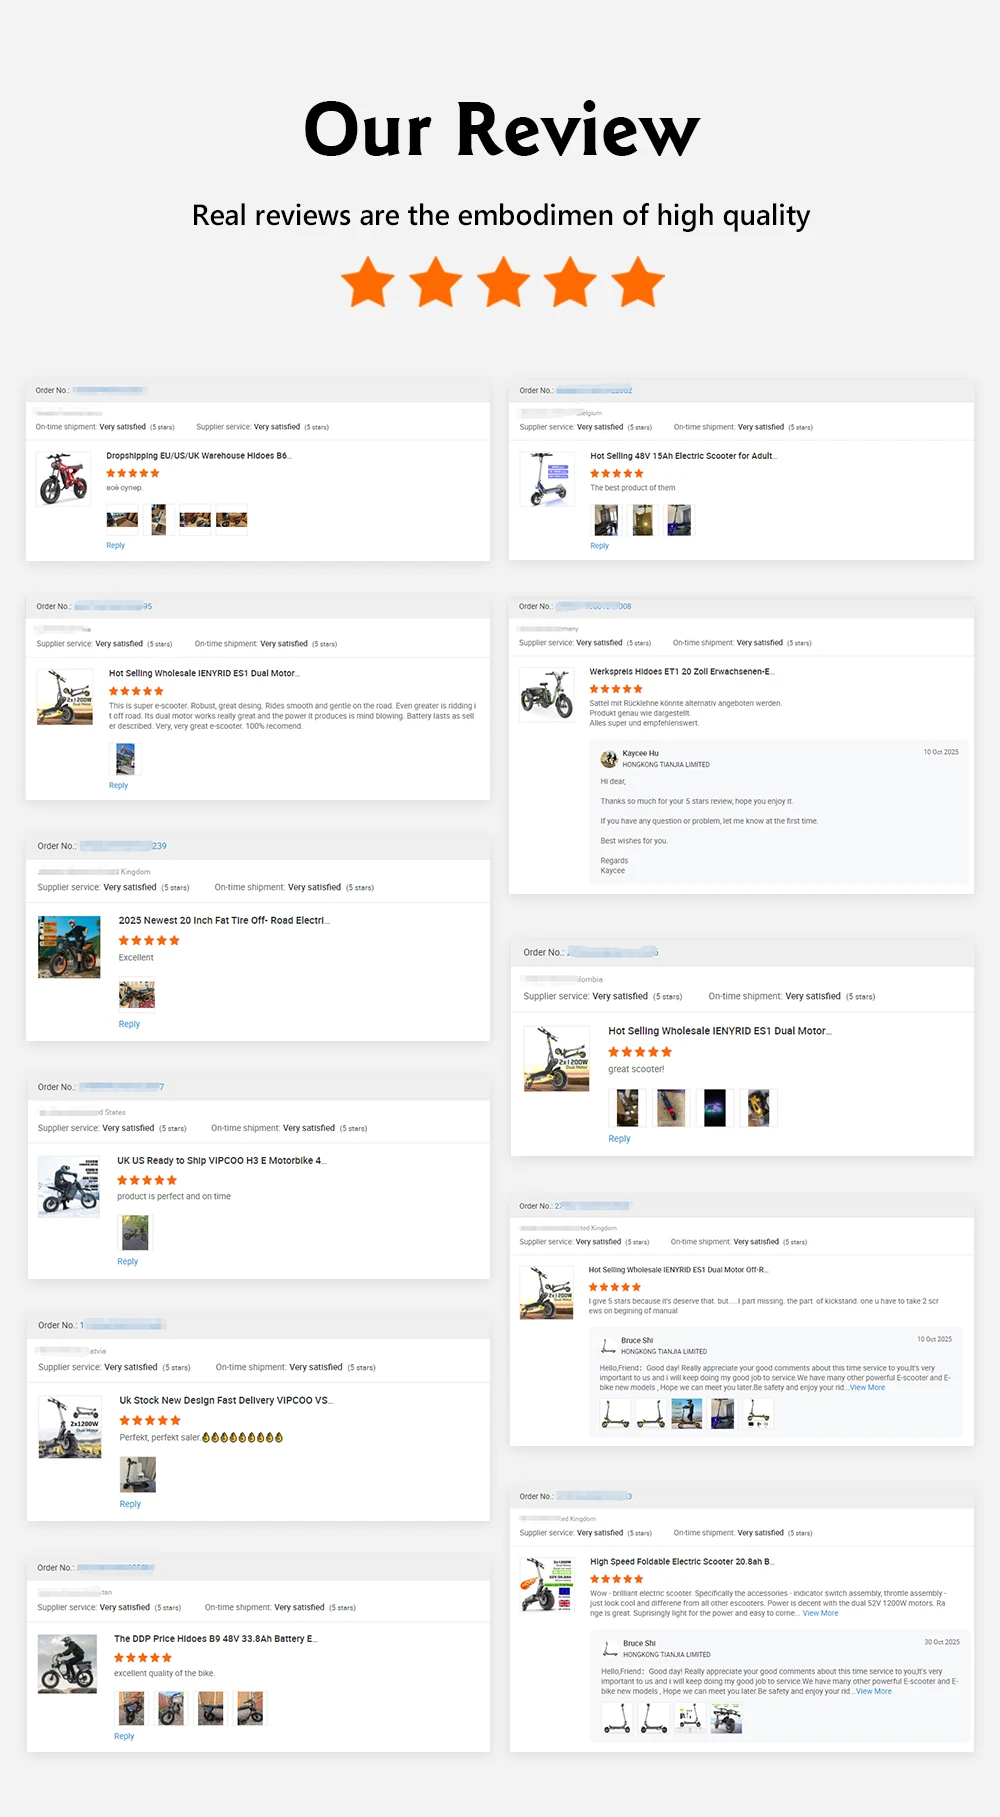Open '2025 Newest 20 Inch Fat Tire' product title
Image resolution: width=1000 pixels, height=1817 pixels.
pos(224,920)
